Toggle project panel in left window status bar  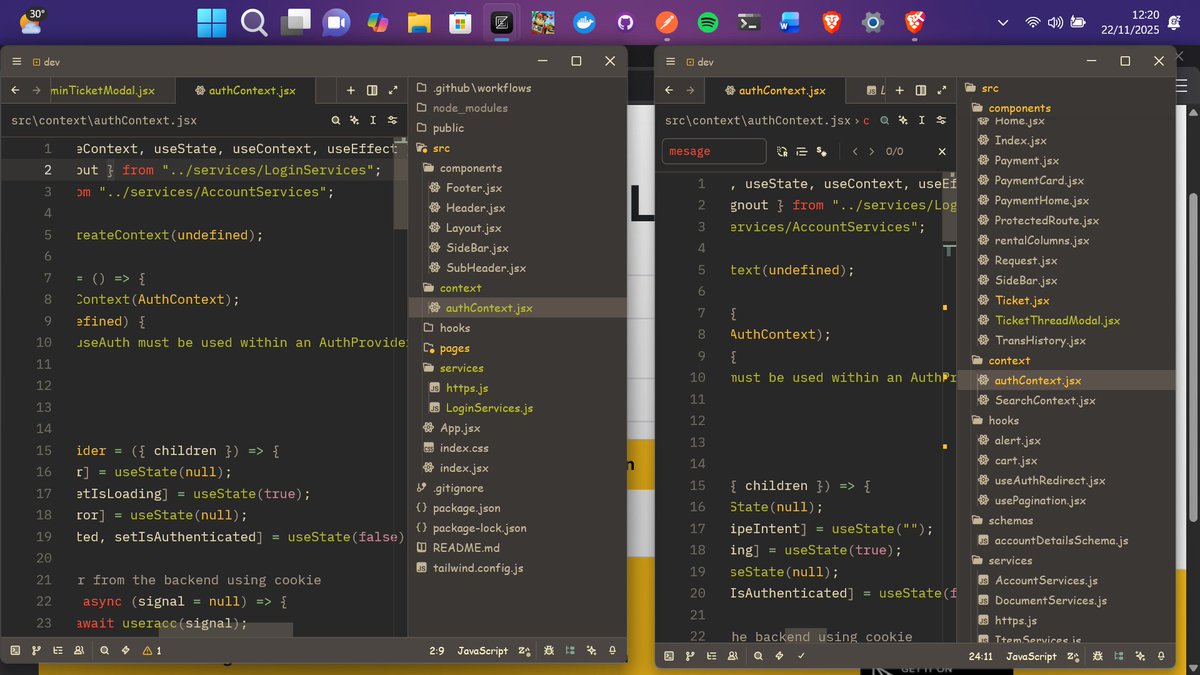pos(570,651)
